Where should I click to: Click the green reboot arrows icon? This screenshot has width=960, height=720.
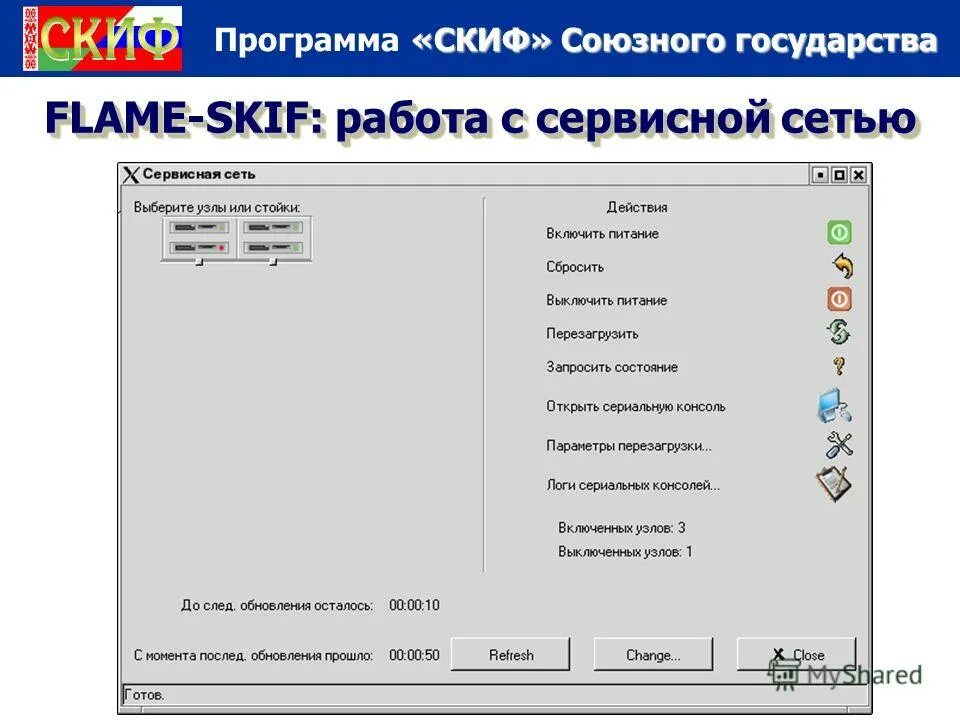pos(839,332)
